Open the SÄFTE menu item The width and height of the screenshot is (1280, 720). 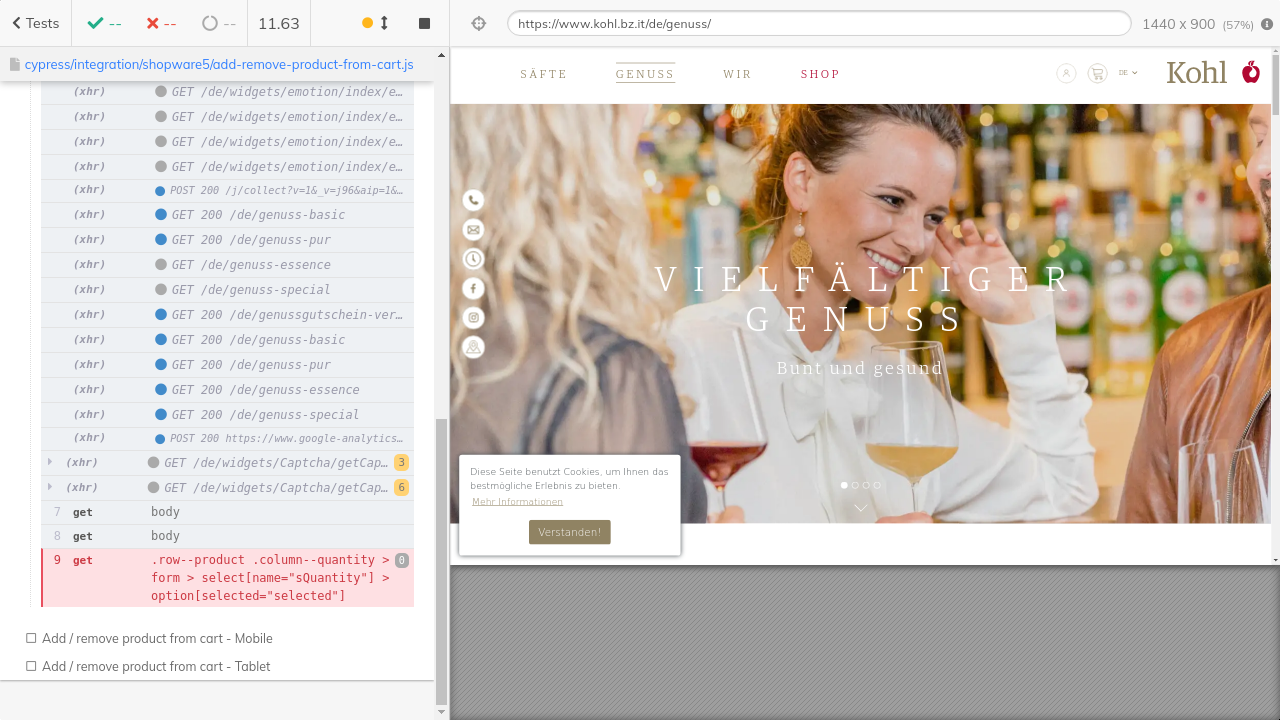pyautogui.click(x=543, y=74)
